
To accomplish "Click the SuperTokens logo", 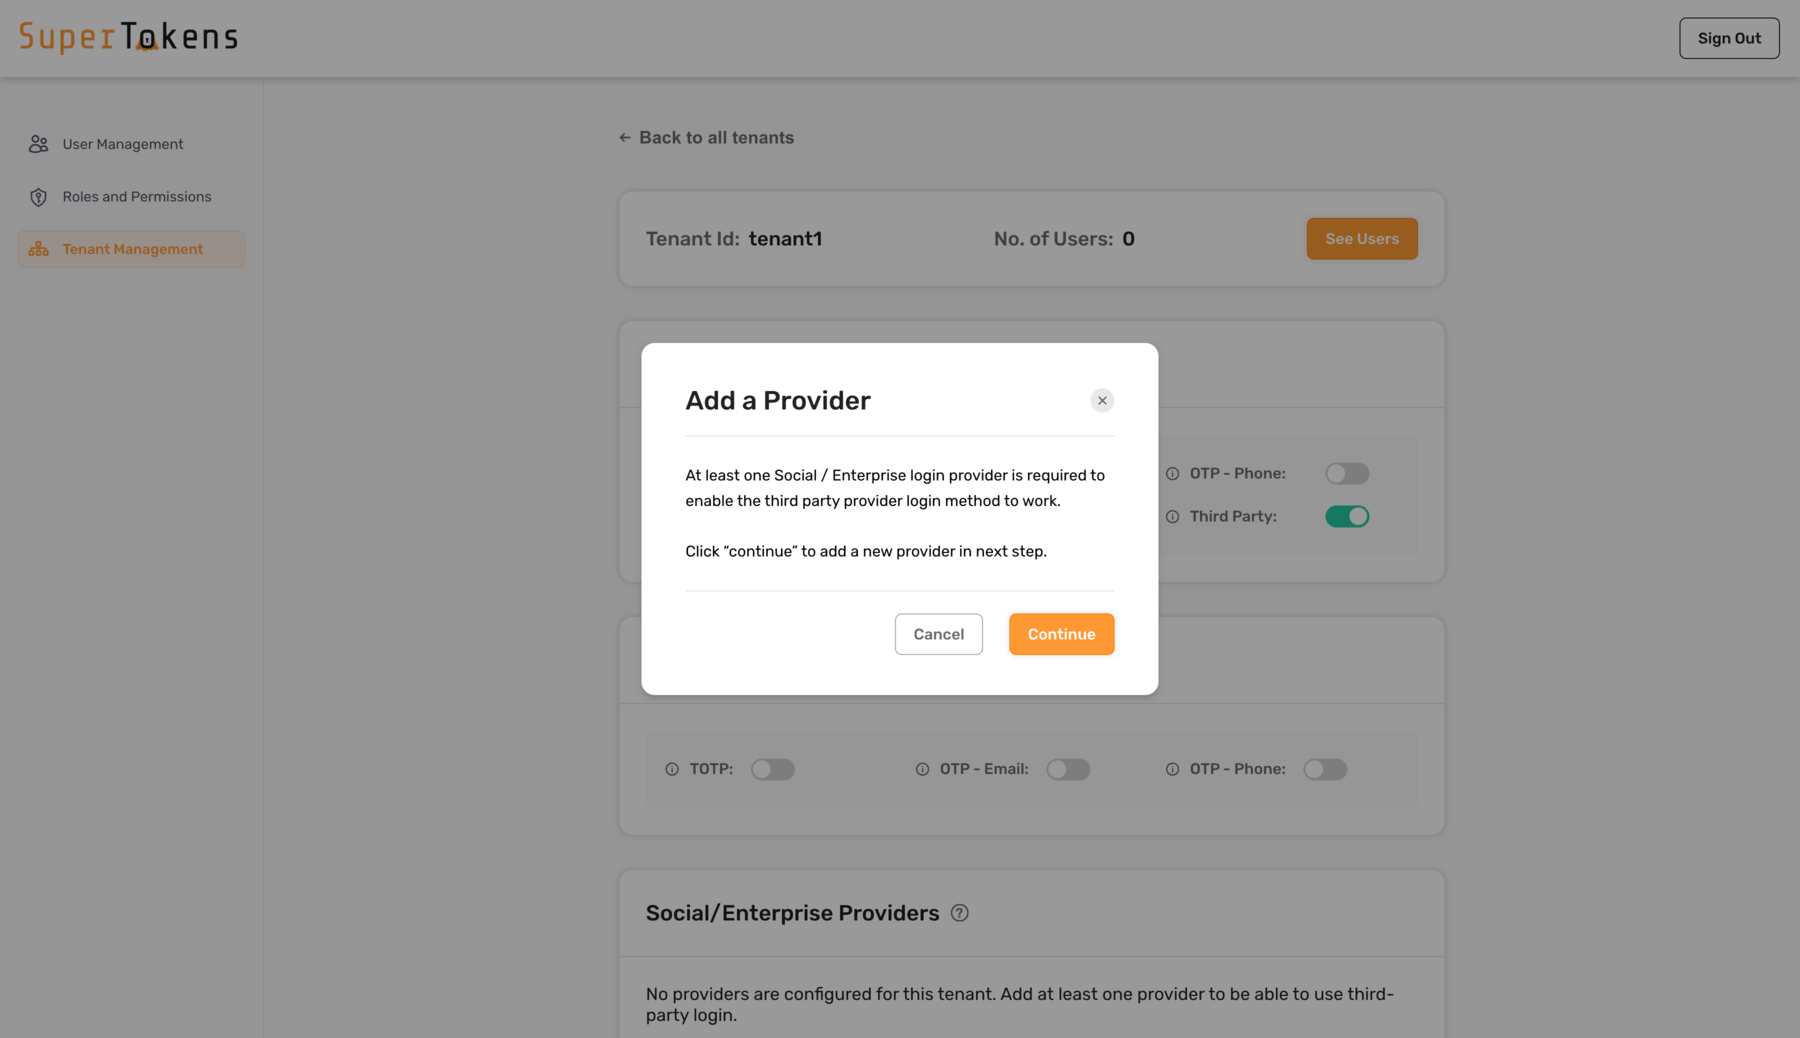I will click(128, 37).
